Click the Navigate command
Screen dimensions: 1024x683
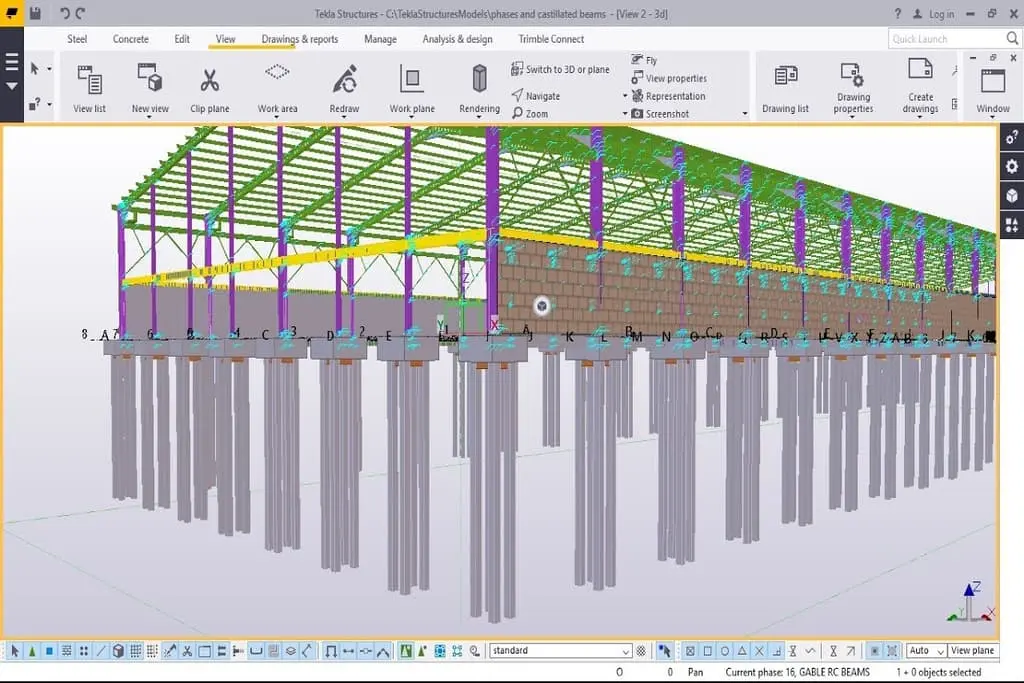[536, 95]
